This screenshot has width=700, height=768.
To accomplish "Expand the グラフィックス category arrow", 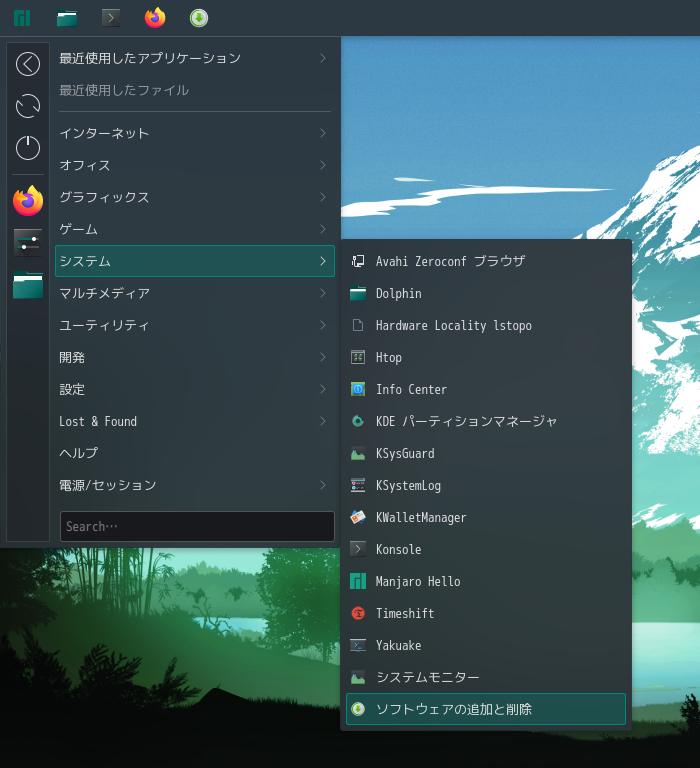I will pyautogui.click(x=323, y=197).
